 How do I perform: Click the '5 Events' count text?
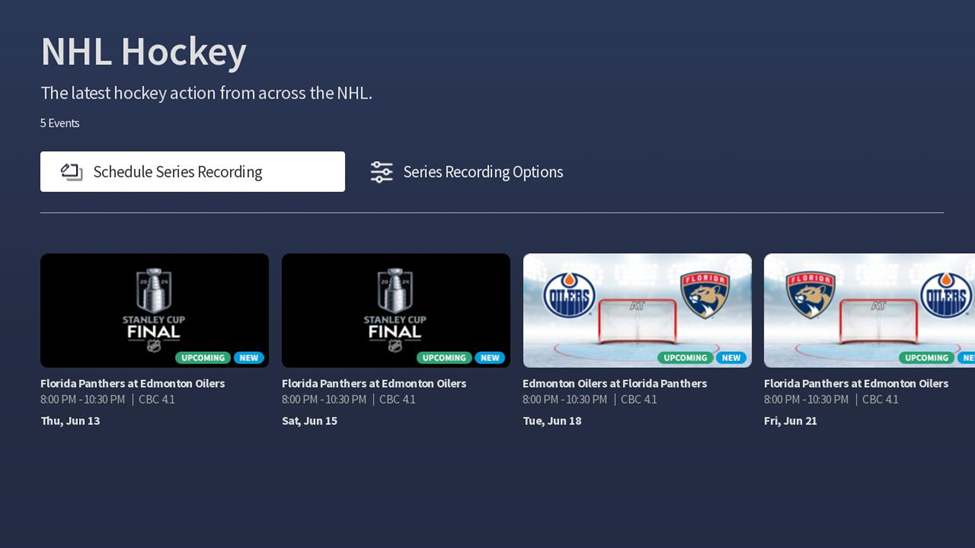60,123
